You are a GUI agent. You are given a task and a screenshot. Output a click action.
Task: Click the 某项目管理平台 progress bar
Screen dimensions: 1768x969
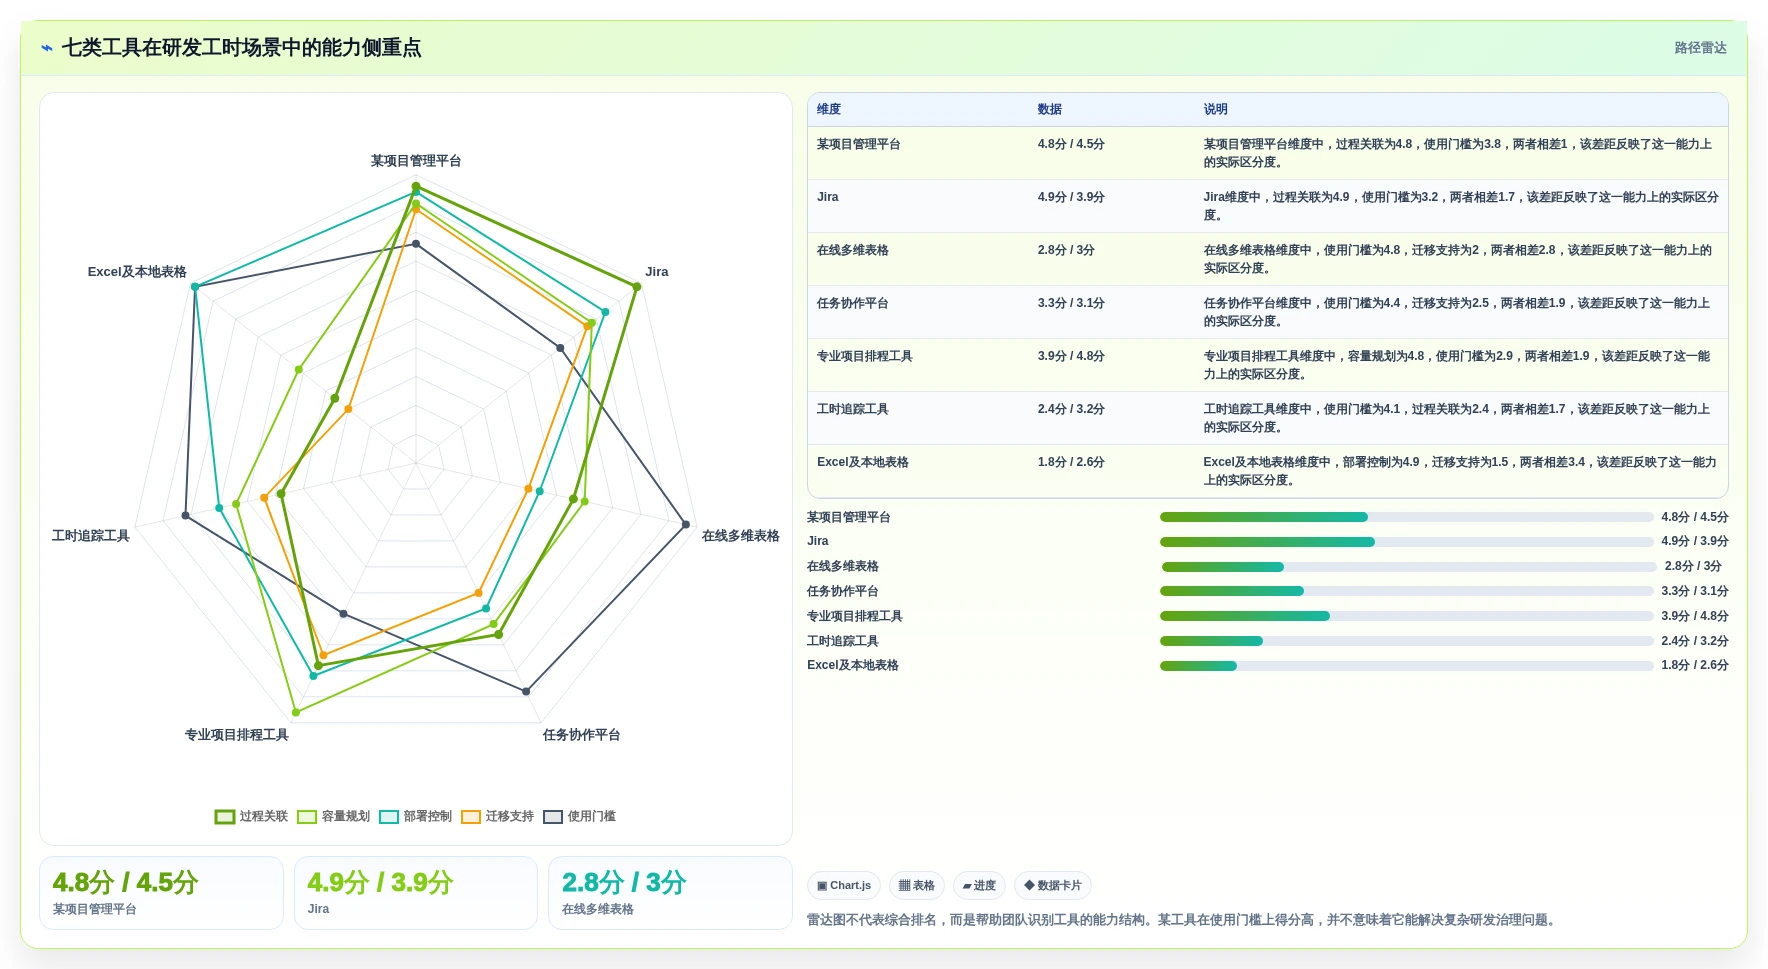1406,517
